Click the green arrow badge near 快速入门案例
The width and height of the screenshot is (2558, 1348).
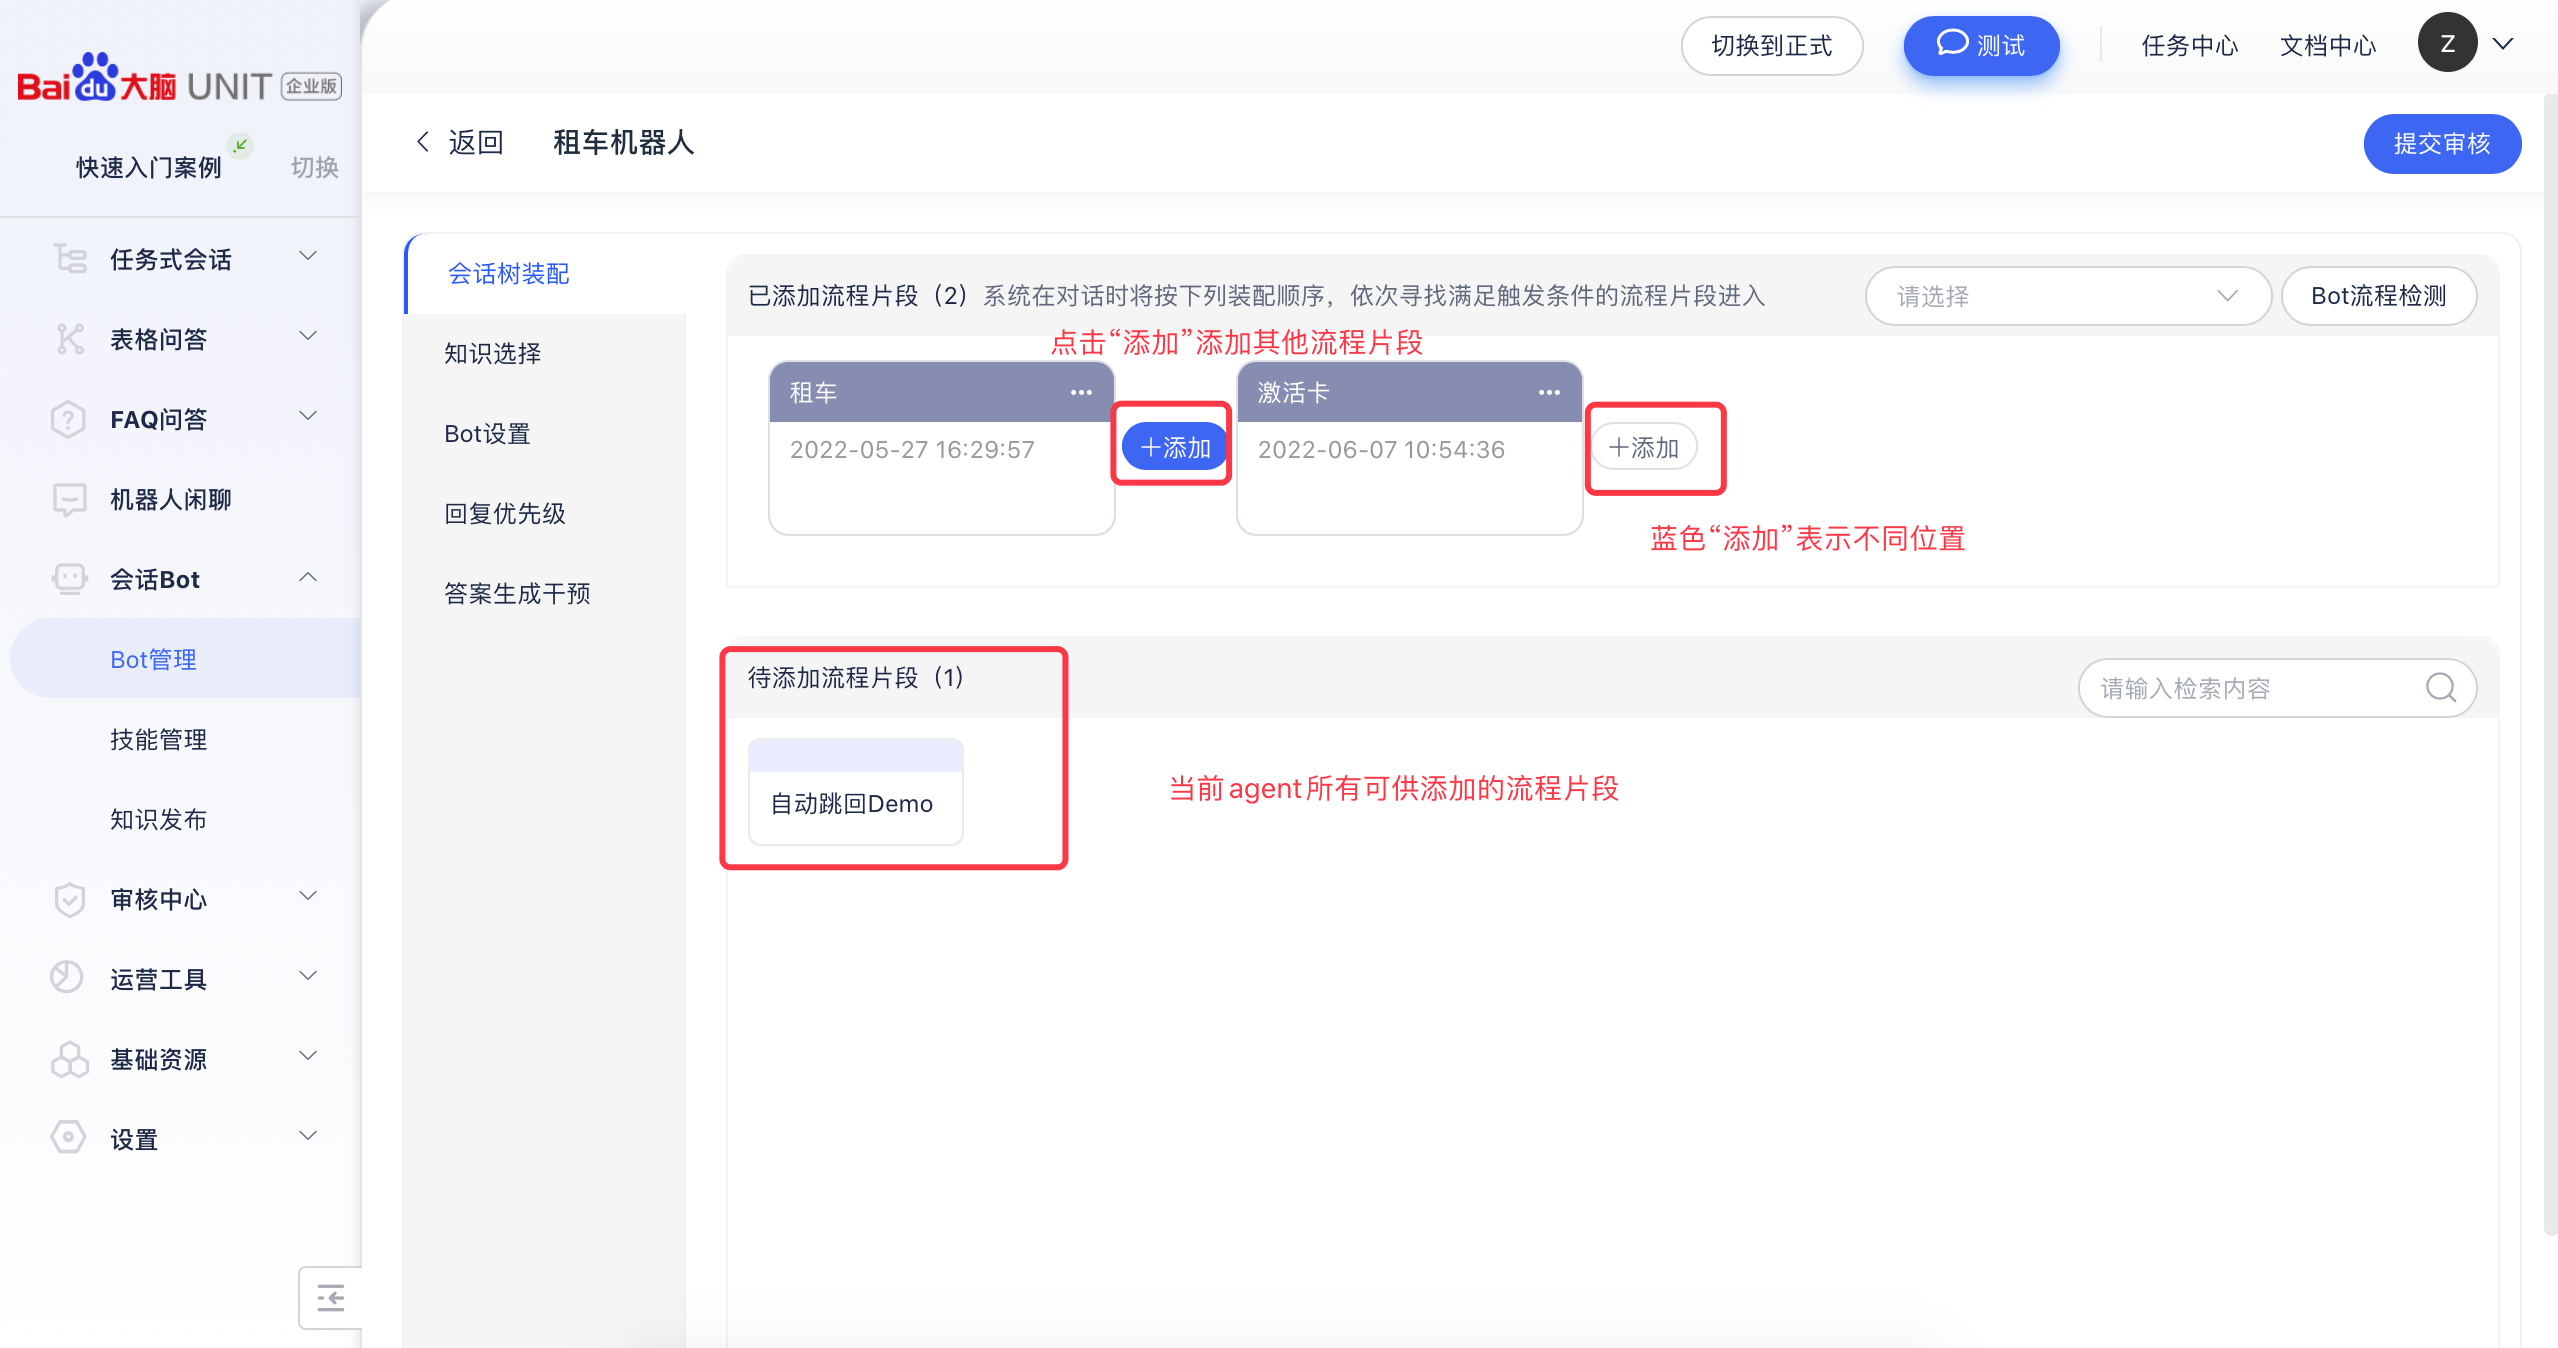[240, 145]
